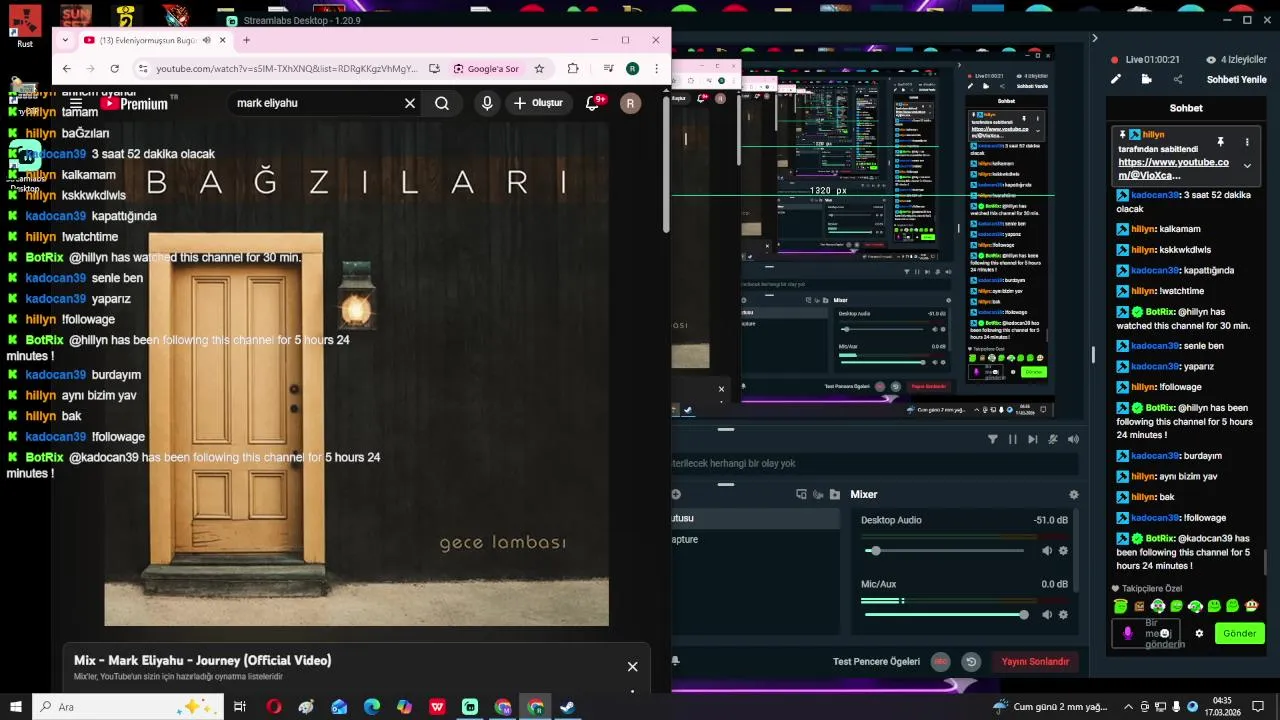Open the emoji picker in message box
The height and width of the screenshot is (720, 1280).
(1164, 633)
